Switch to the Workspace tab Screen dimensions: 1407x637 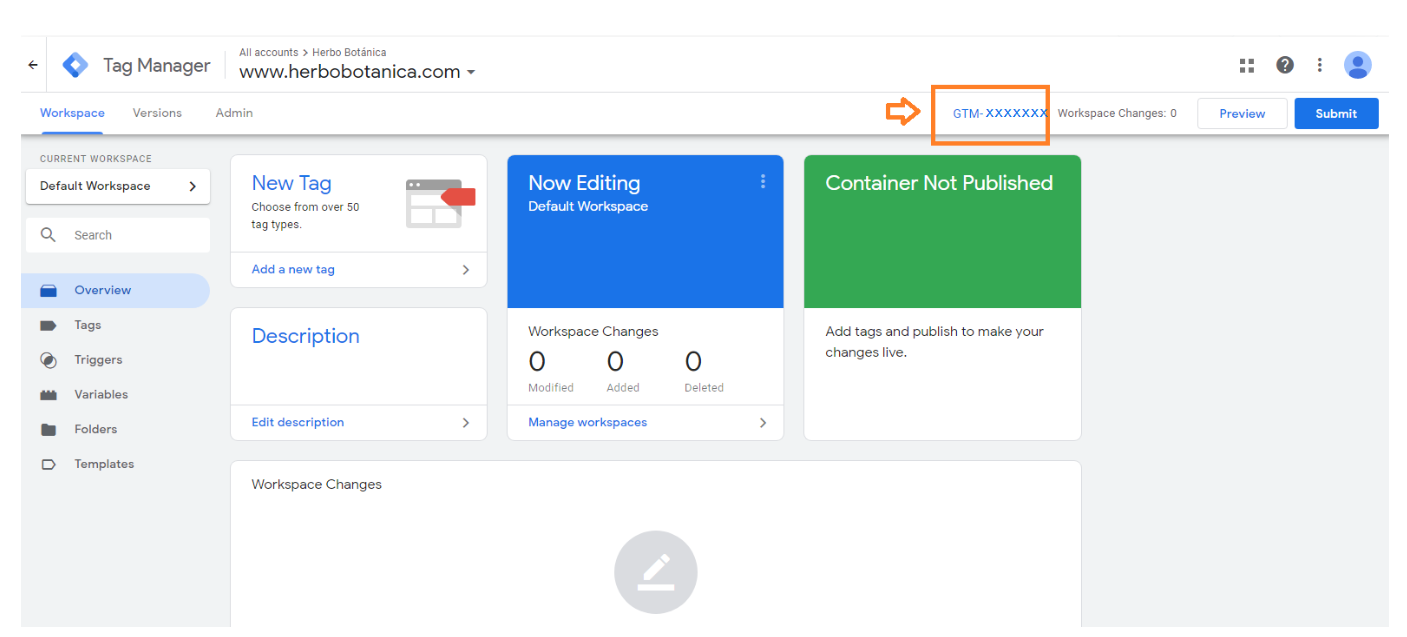click(72, 113)
